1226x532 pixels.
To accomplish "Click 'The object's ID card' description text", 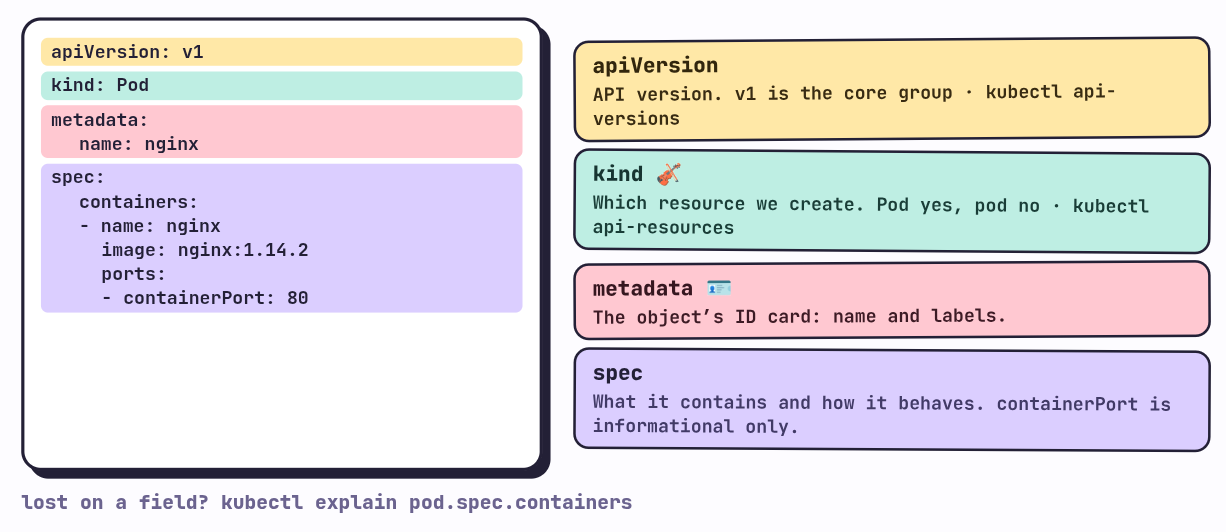I will tap(799, 317).
